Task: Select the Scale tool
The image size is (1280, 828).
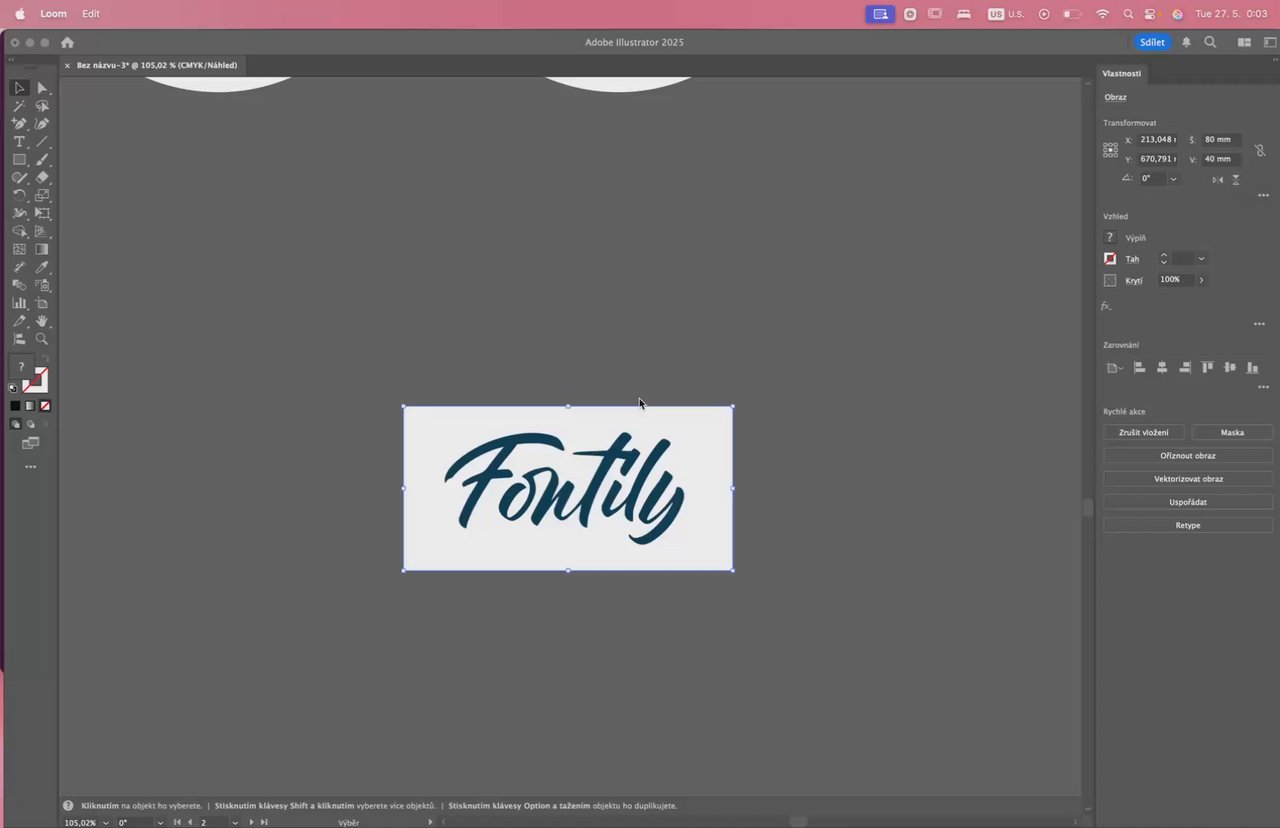Action: 42,196
